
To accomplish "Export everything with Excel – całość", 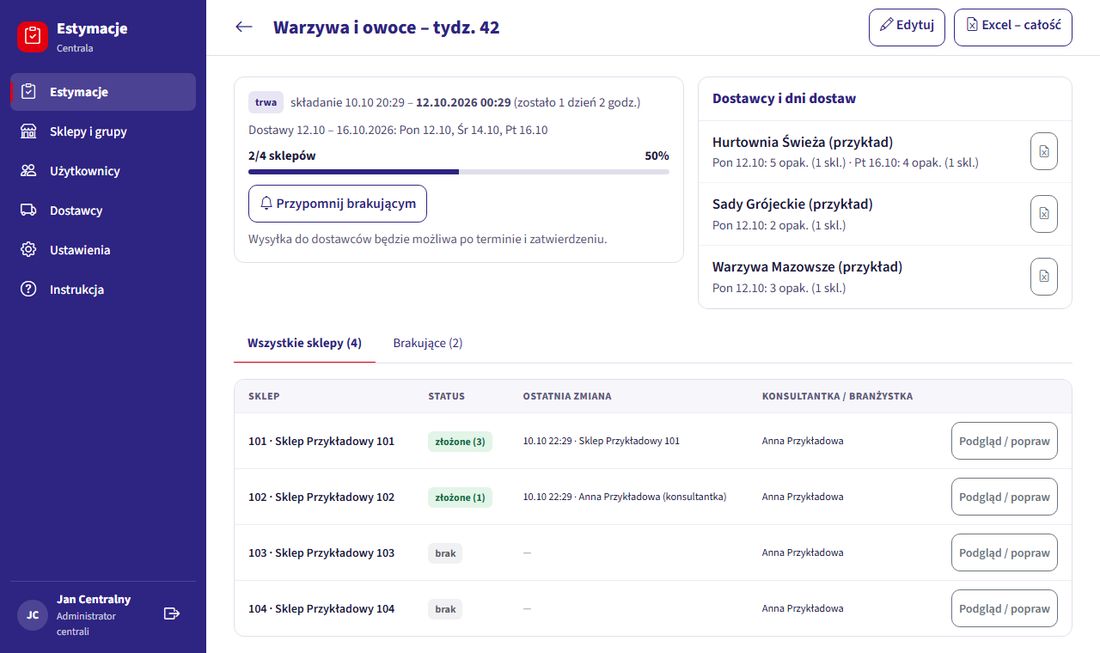I will [1013, 27].
